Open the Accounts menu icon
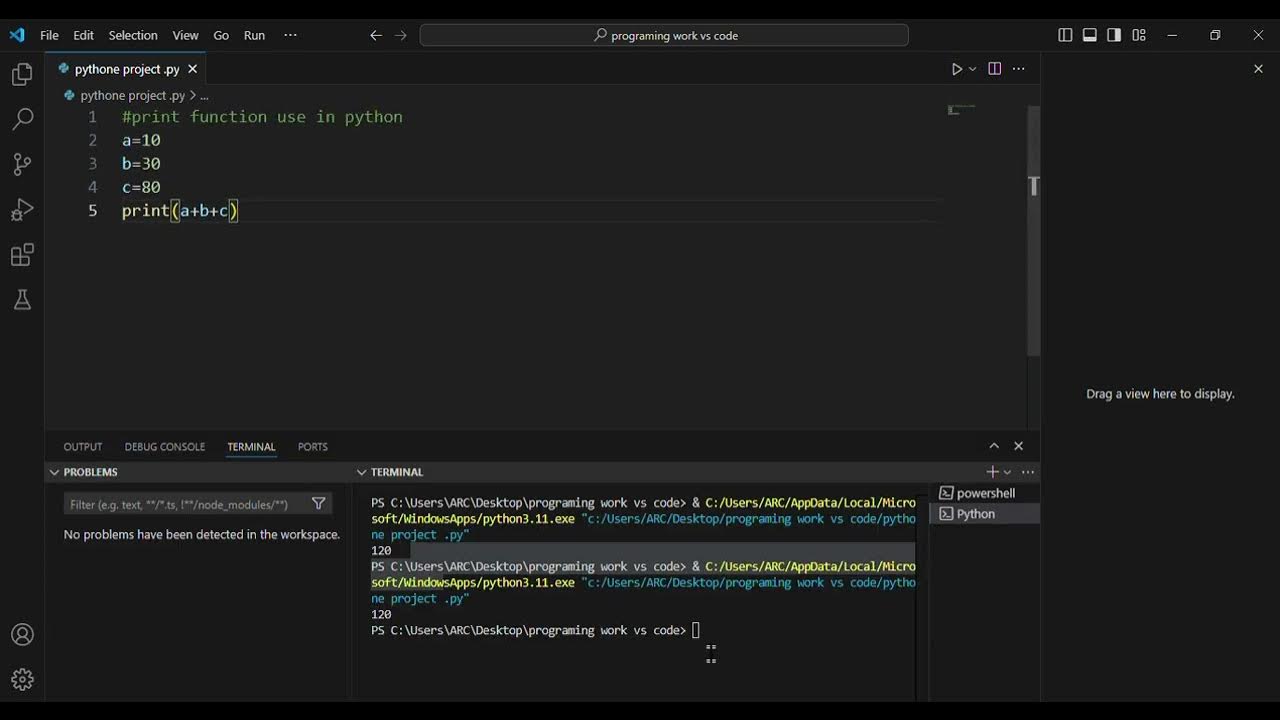The height and width of the screenshot is (720, 1280). [22, 635]
